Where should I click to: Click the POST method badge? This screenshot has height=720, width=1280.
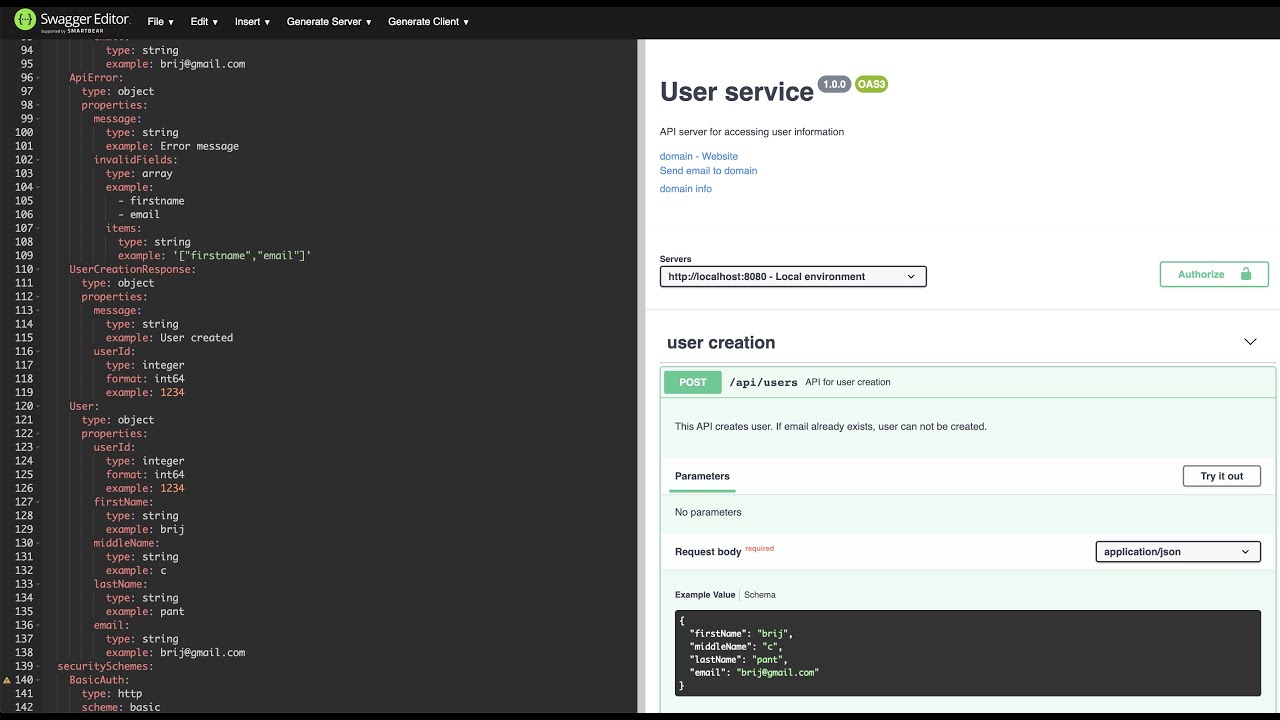(693, 382)
